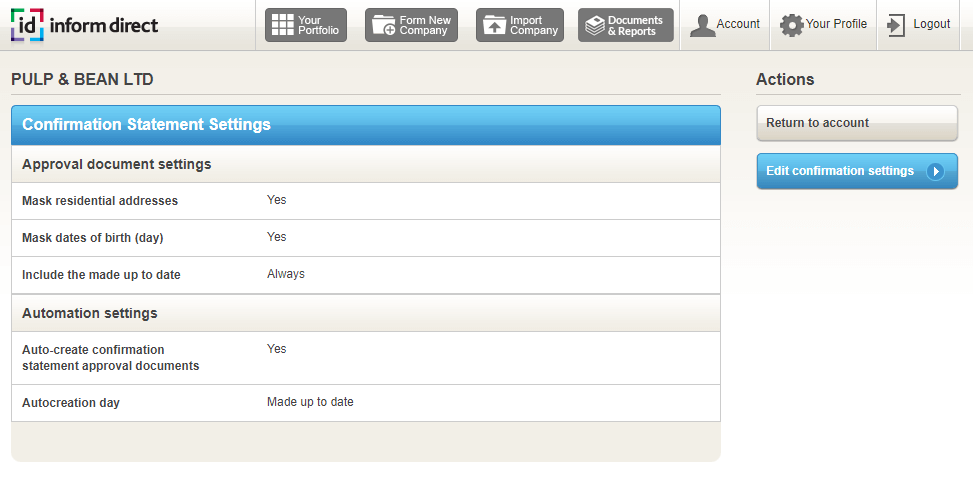The width and height of the screenshot is (973, 480).
Task: Open the Account link
Action: (737, 24)
